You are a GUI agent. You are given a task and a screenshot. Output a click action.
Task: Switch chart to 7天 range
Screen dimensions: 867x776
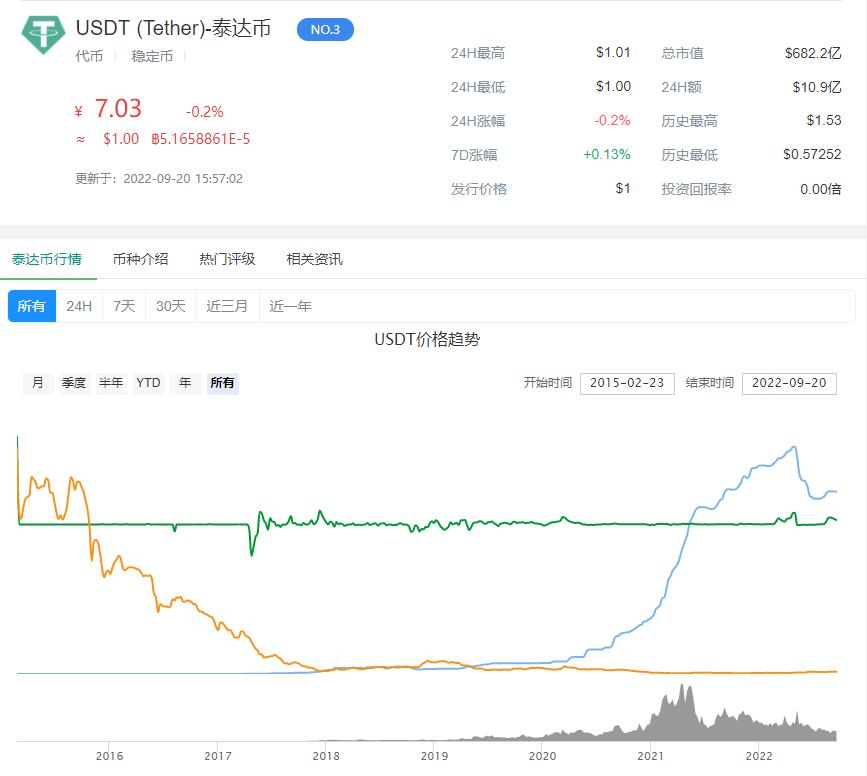tap(121, 306)
